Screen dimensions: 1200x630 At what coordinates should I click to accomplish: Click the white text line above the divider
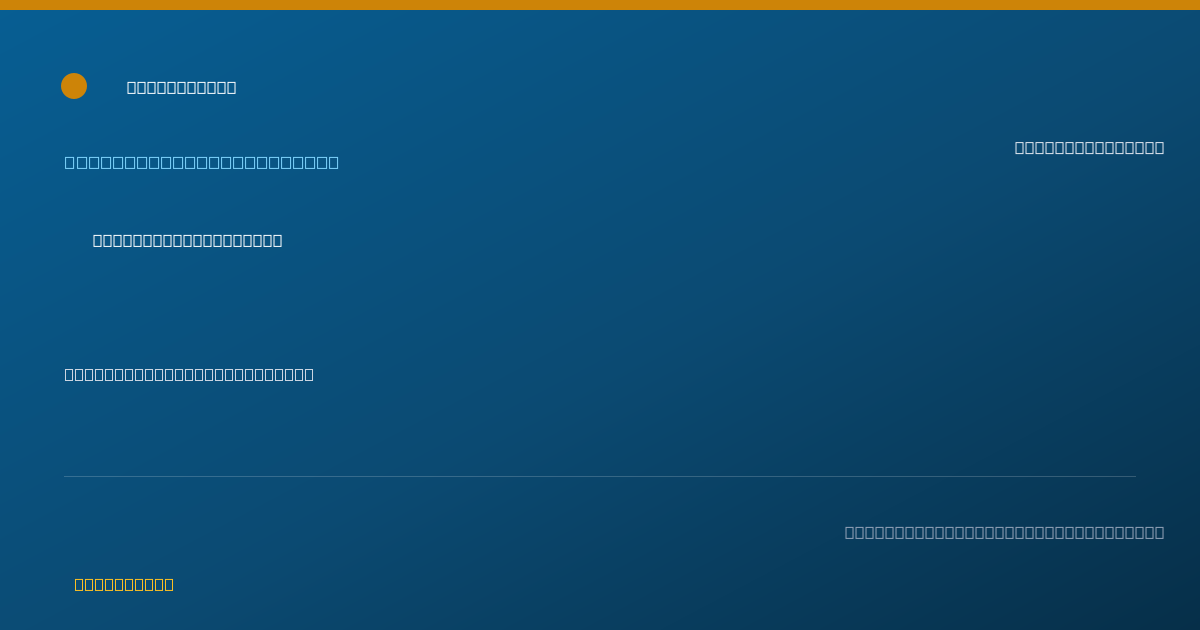point(189,374)
